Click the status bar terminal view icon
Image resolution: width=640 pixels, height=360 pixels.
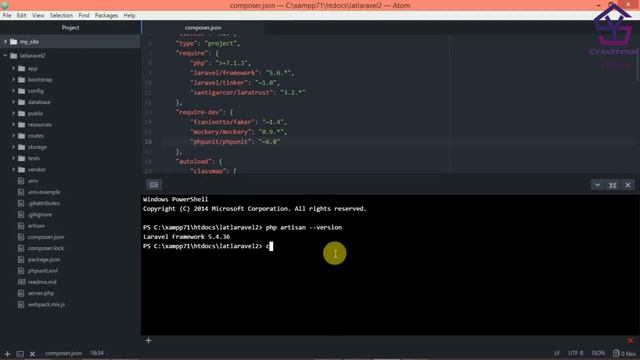click(x=20, y=354)
